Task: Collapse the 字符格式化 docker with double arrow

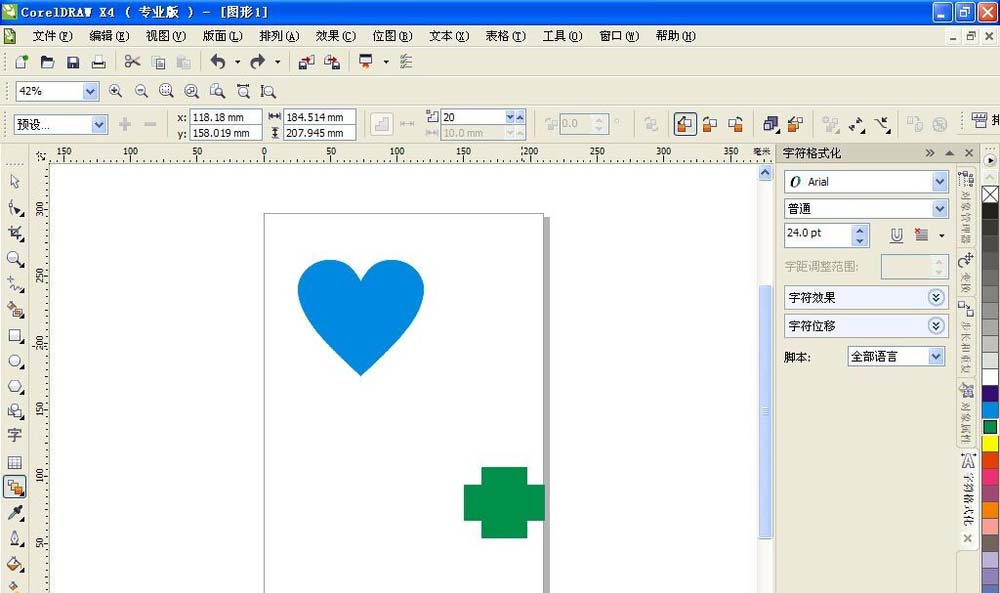Action: (930, 153)
